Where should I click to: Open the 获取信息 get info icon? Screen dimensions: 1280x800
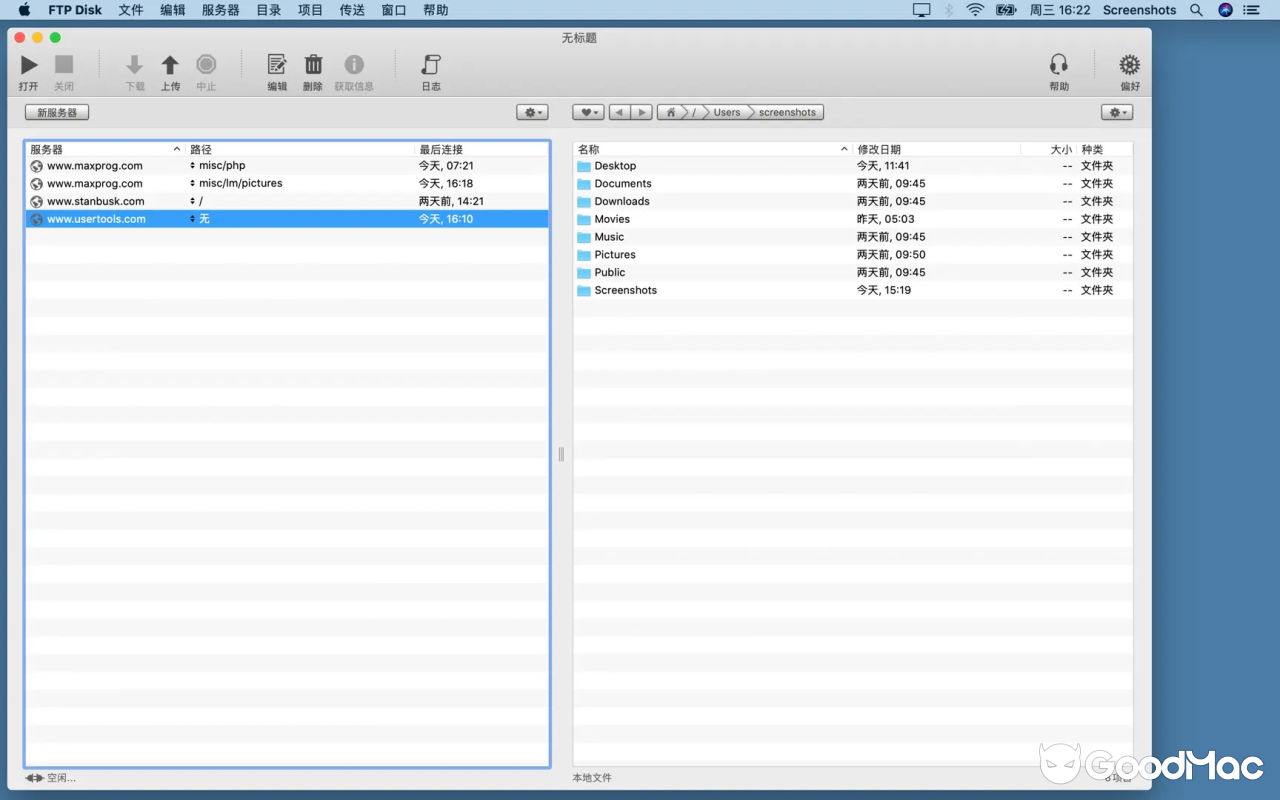tap(353, 65)
